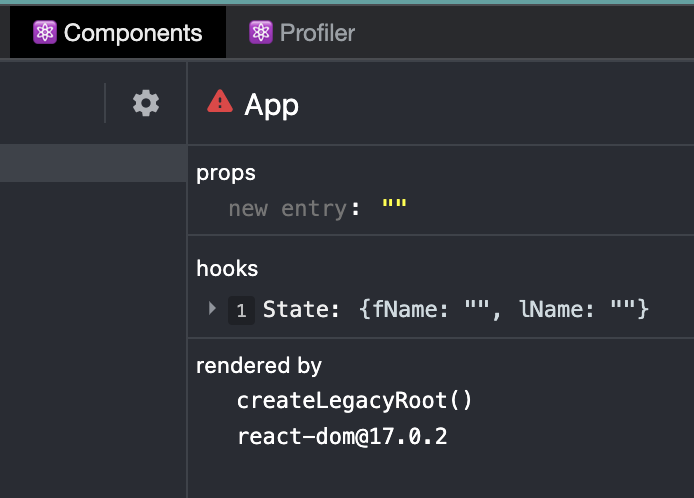Click hook index badge 1
694x498 pixels.
241,310
